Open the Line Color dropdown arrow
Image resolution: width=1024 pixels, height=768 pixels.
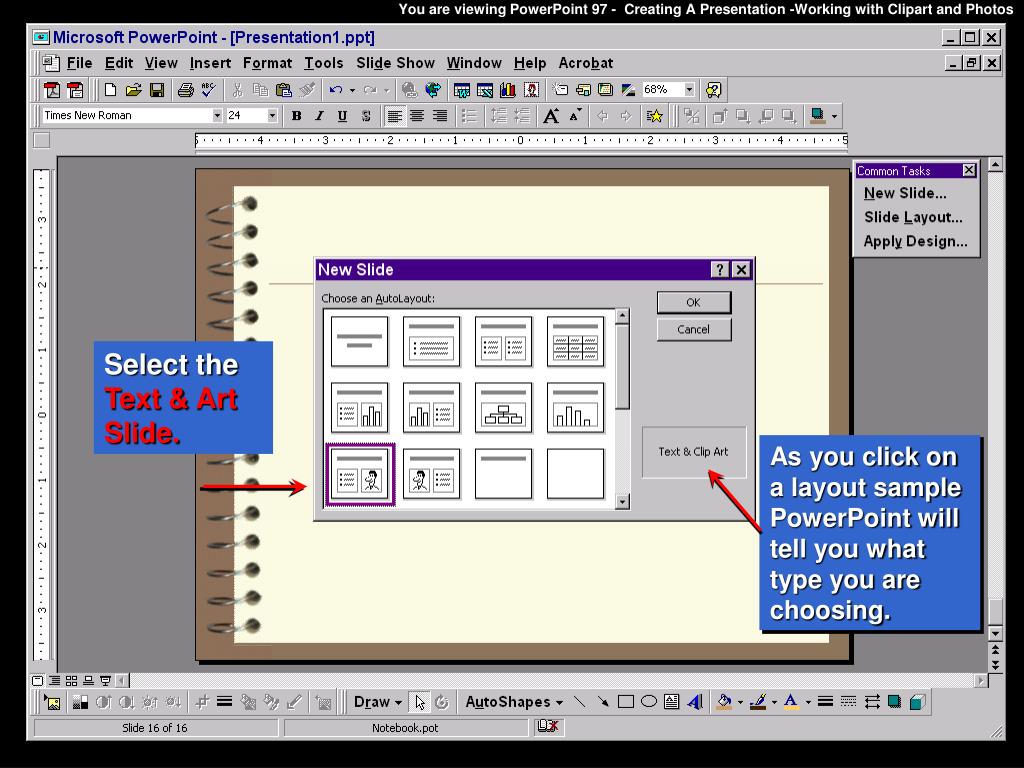coord(774,703)
